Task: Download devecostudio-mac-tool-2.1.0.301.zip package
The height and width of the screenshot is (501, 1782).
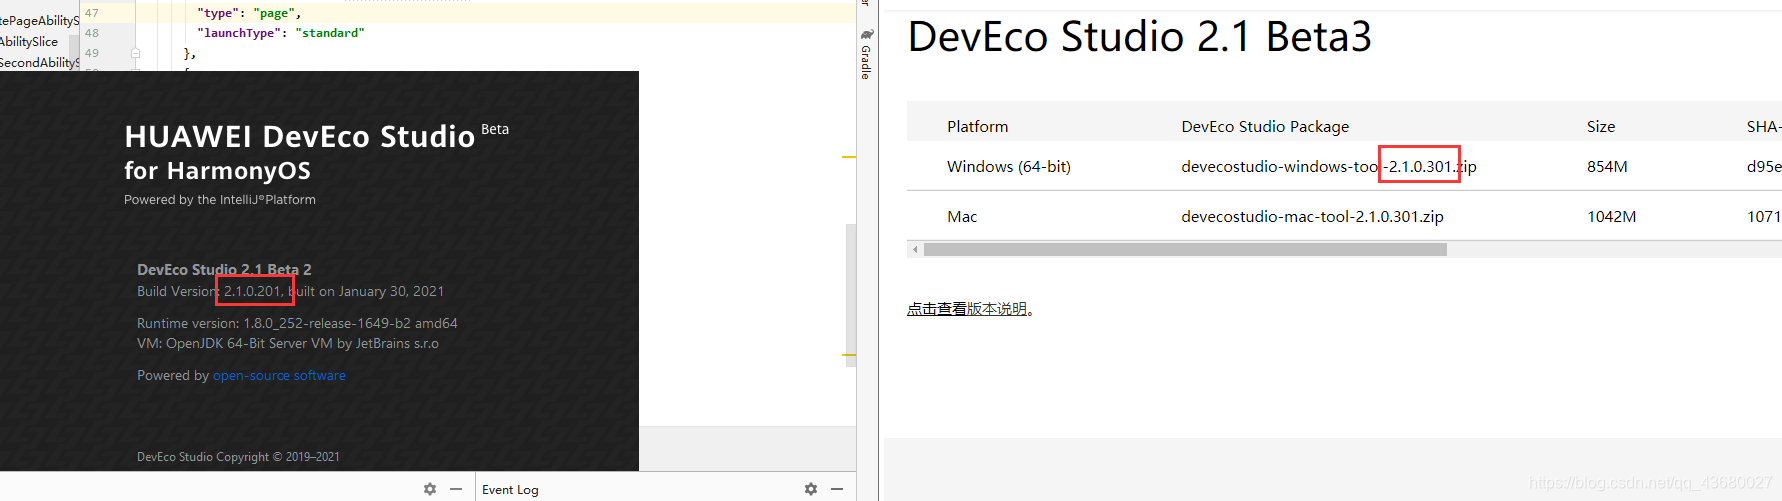Action: 1312,217
